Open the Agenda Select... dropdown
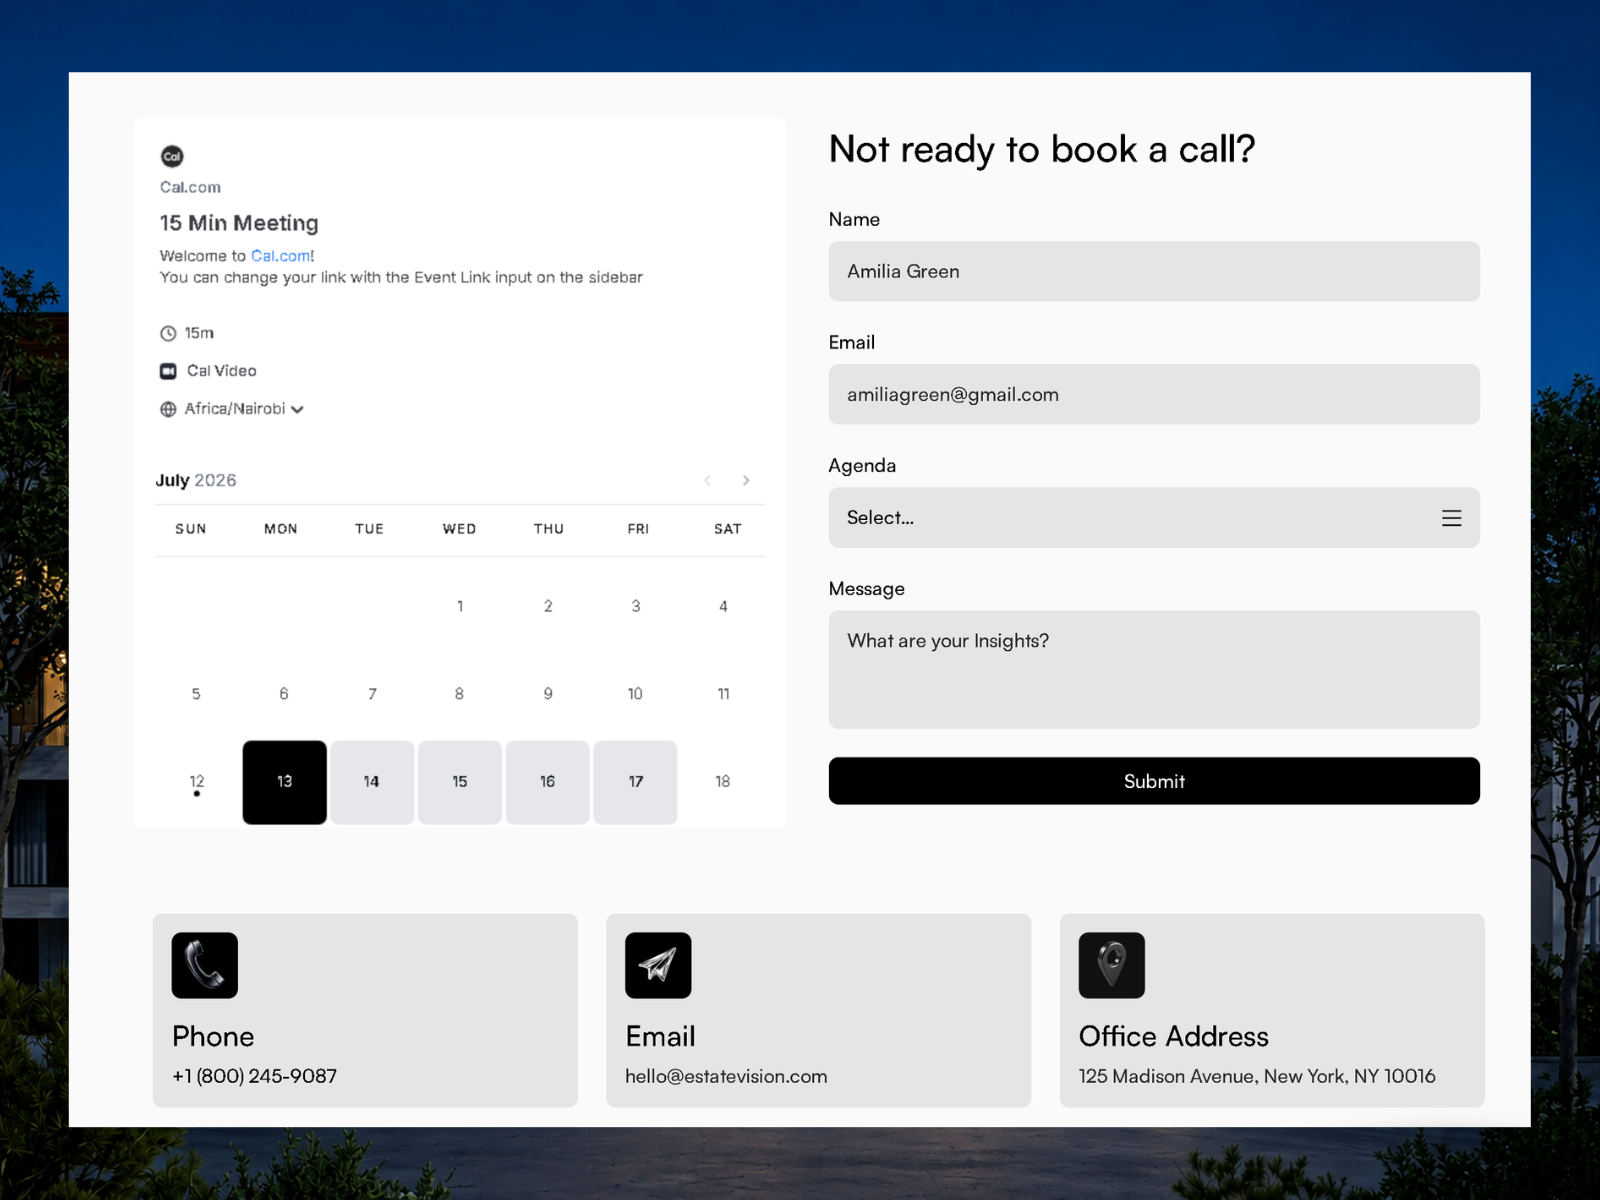Screen dimensions: 1600x1200 1154,517
